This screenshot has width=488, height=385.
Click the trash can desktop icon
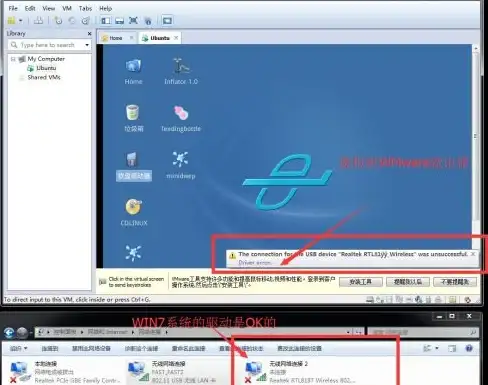click(x=133, y=118)
